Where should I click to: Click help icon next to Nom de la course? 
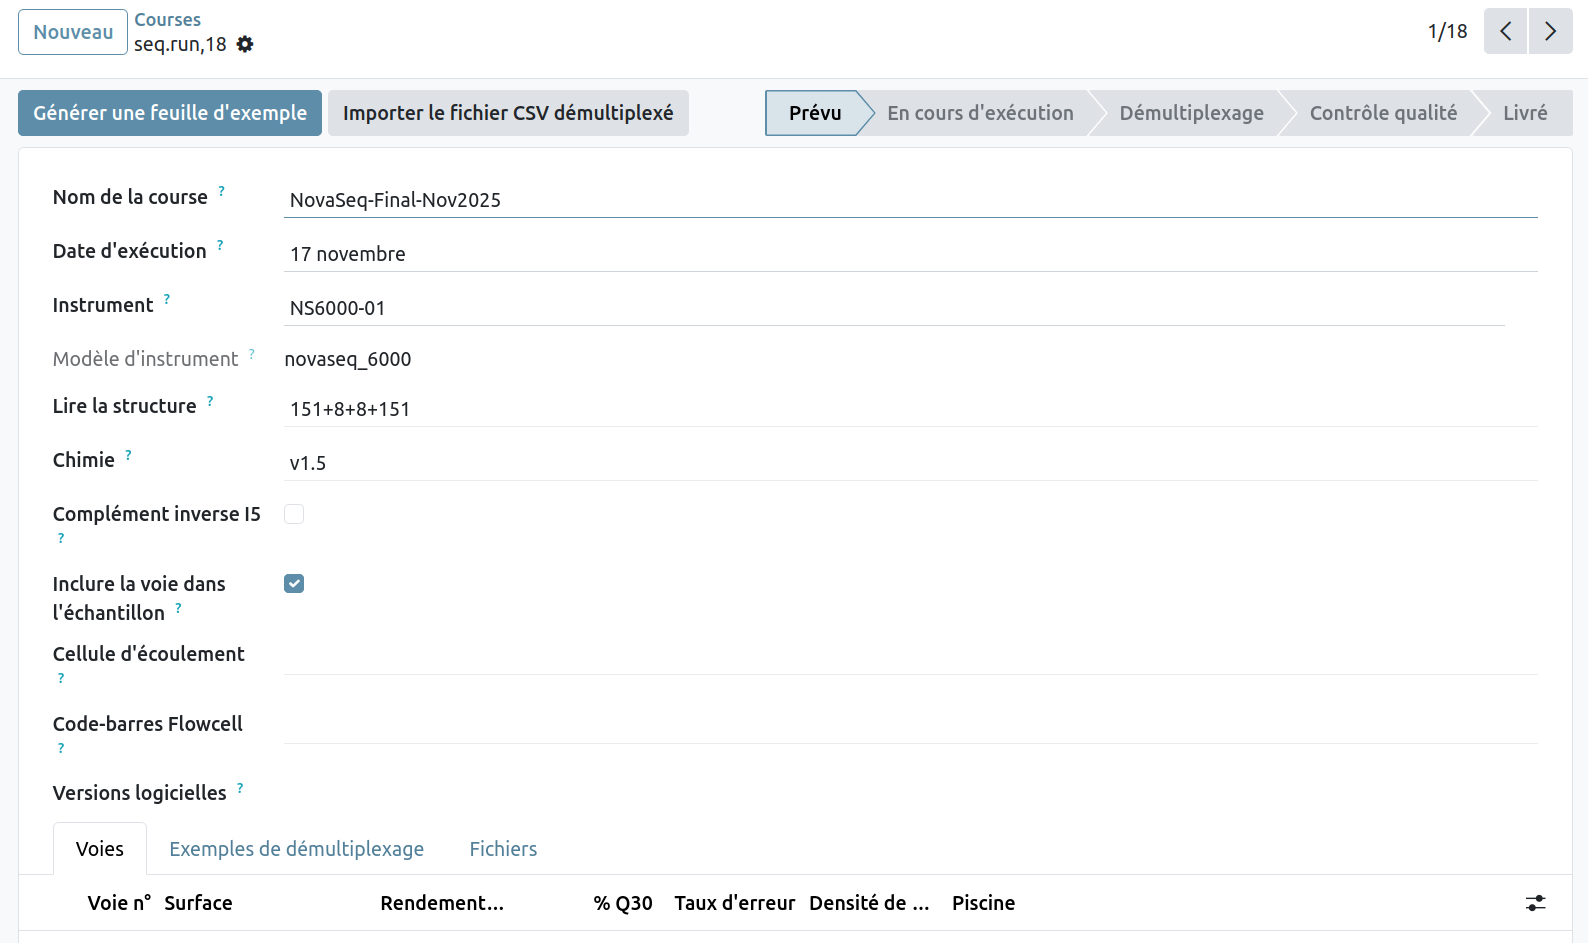tap(222, 191)
